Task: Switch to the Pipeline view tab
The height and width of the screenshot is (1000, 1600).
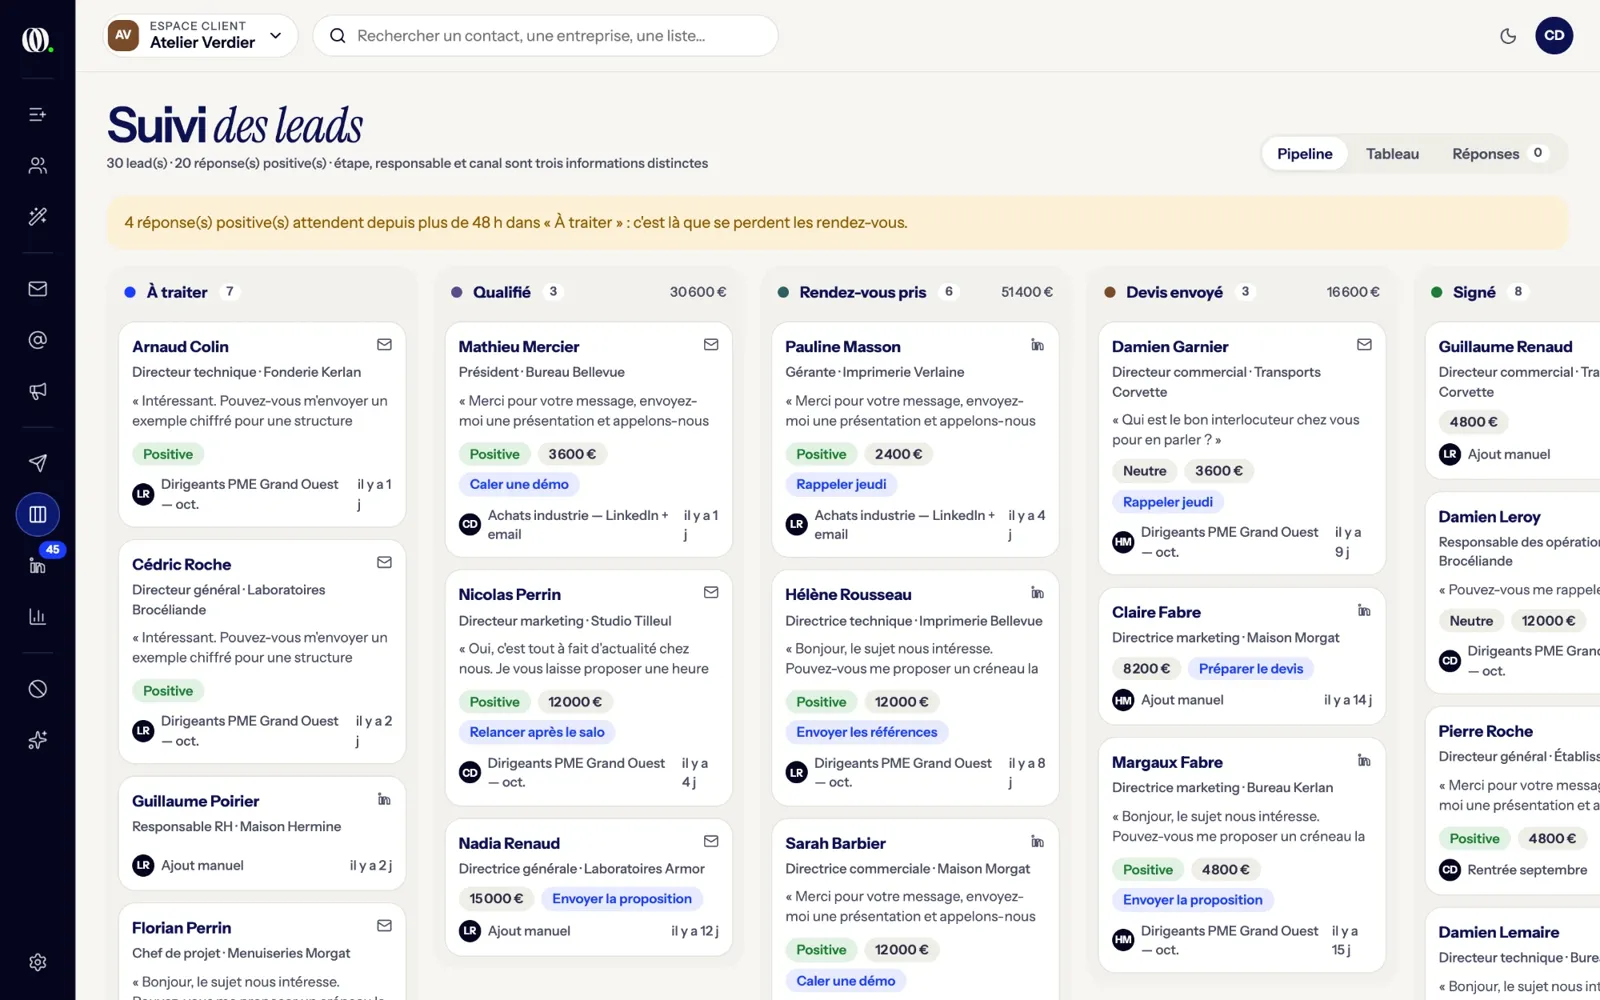Action: click(x=1304, y=154)
